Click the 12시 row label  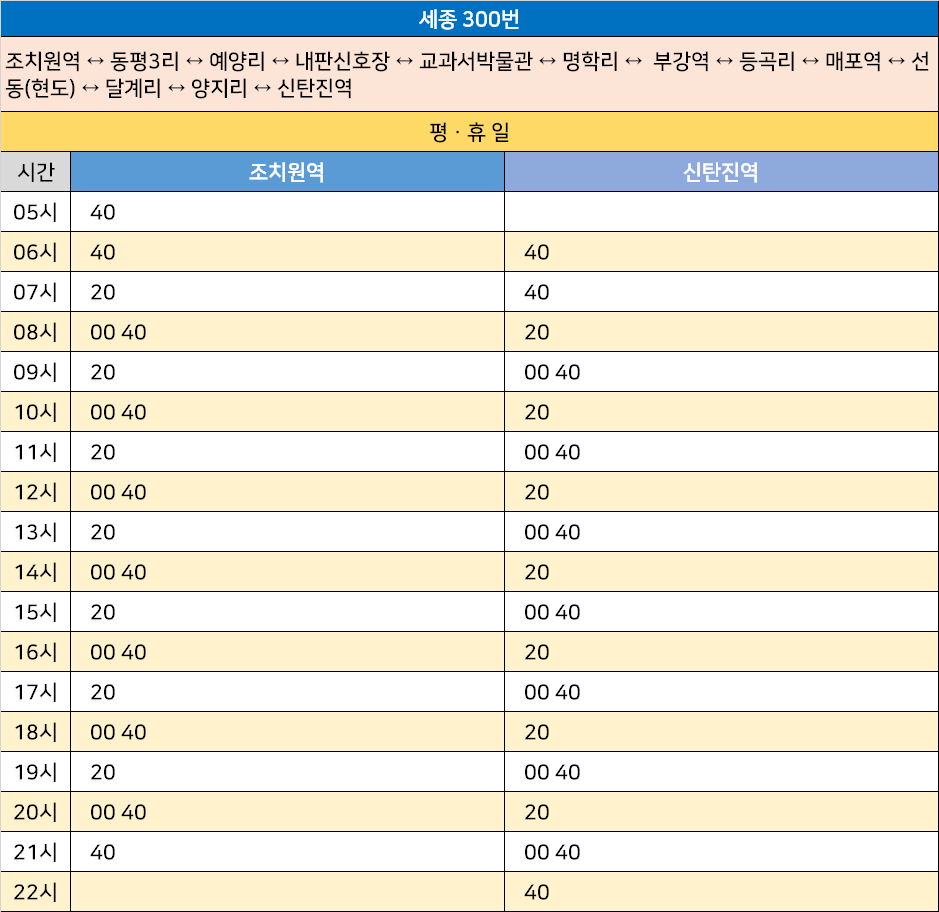pos(35,492)
